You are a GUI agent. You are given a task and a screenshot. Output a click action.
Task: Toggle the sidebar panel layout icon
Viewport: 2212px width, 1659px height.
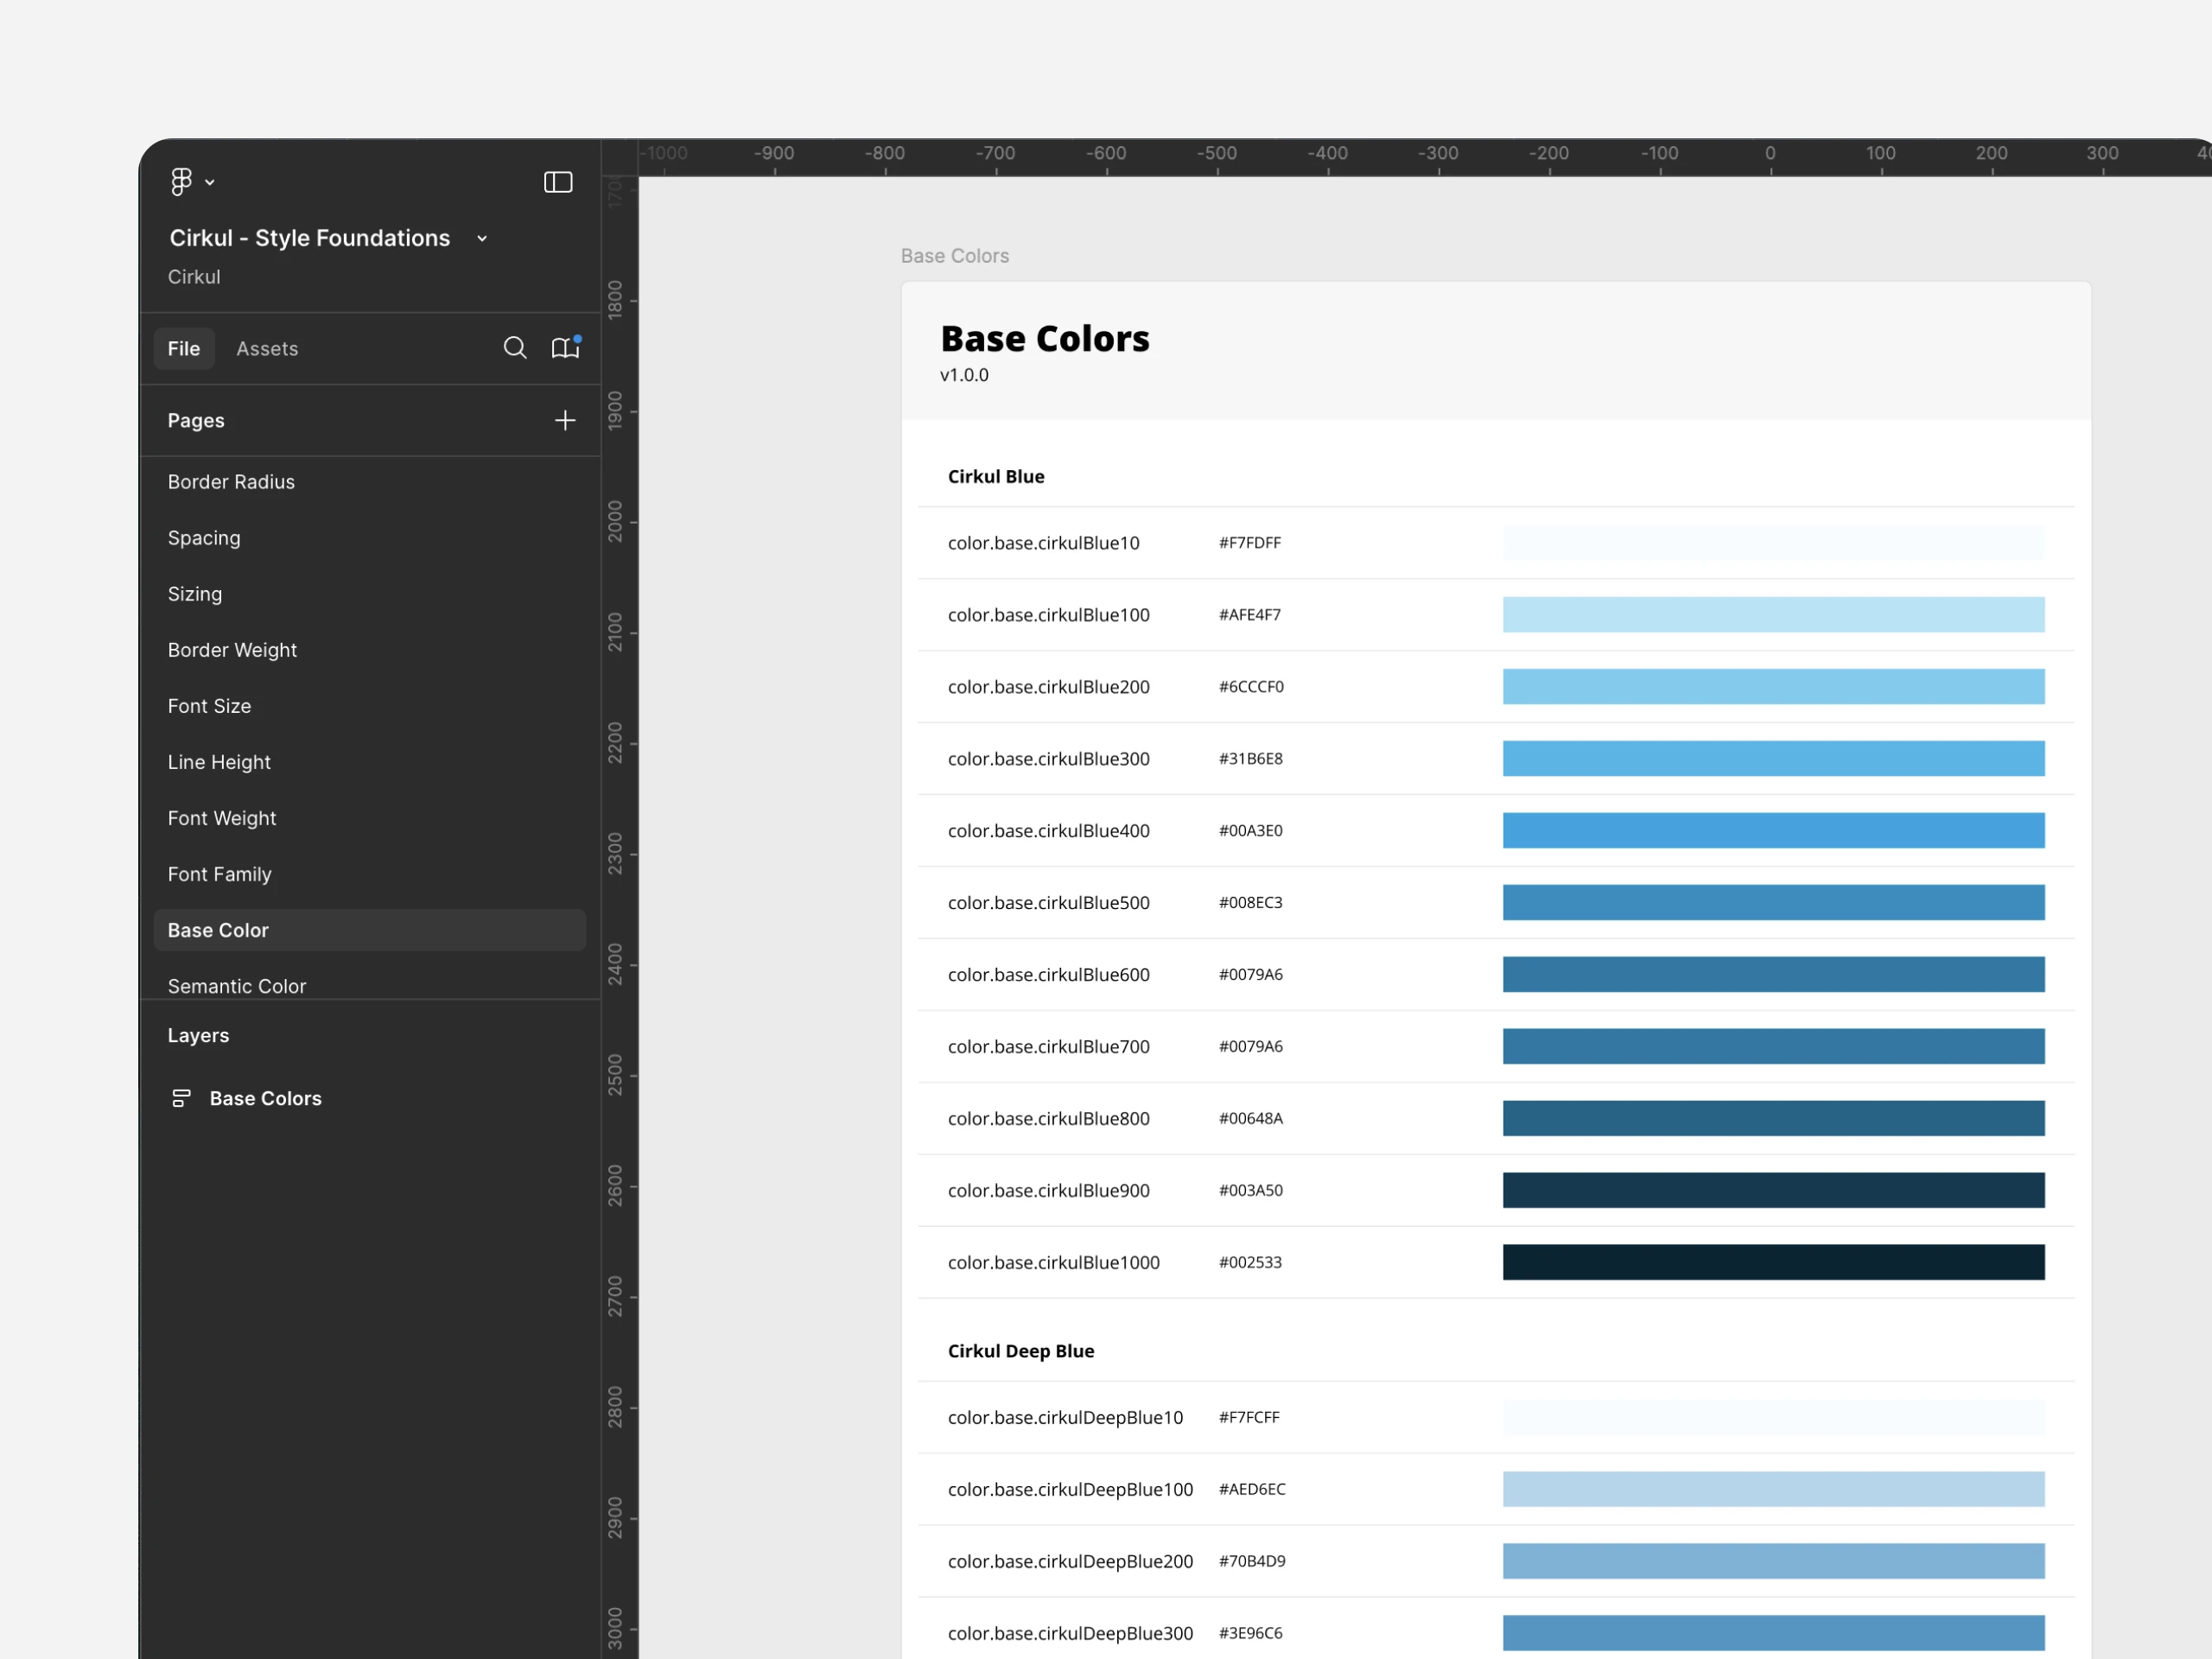pos(558,182)
